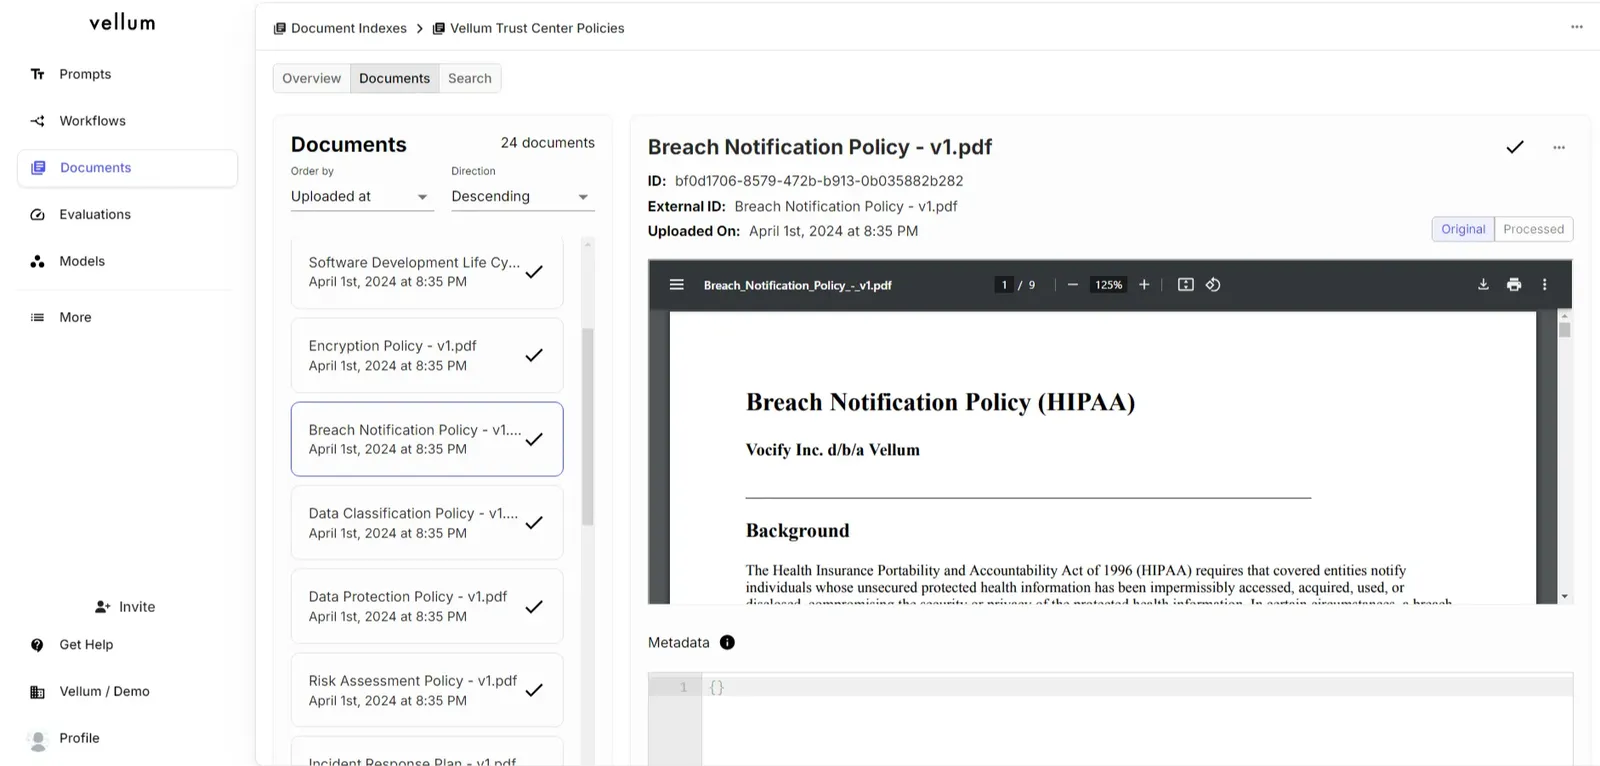1600x766 pixels.
Task: Click the documents list scrollbar
Action: [588, 427]
